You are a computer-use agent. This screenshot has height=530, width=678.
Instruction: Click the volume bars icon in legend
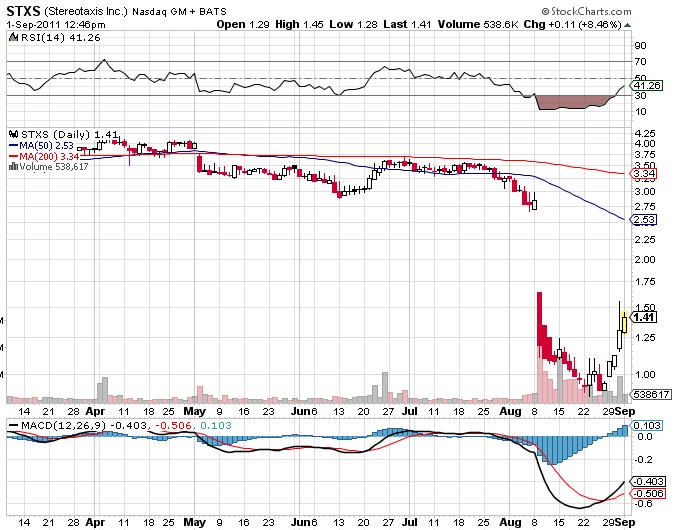tap(13, 166)
